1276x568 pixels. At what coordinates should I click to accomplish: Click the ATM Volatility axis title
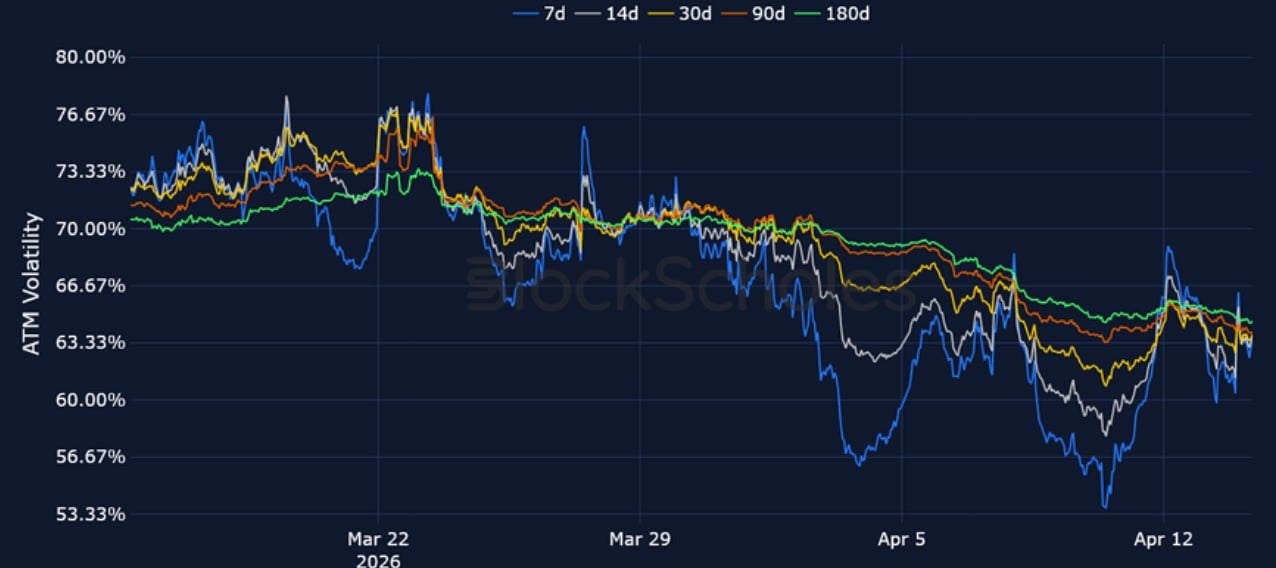33,283
